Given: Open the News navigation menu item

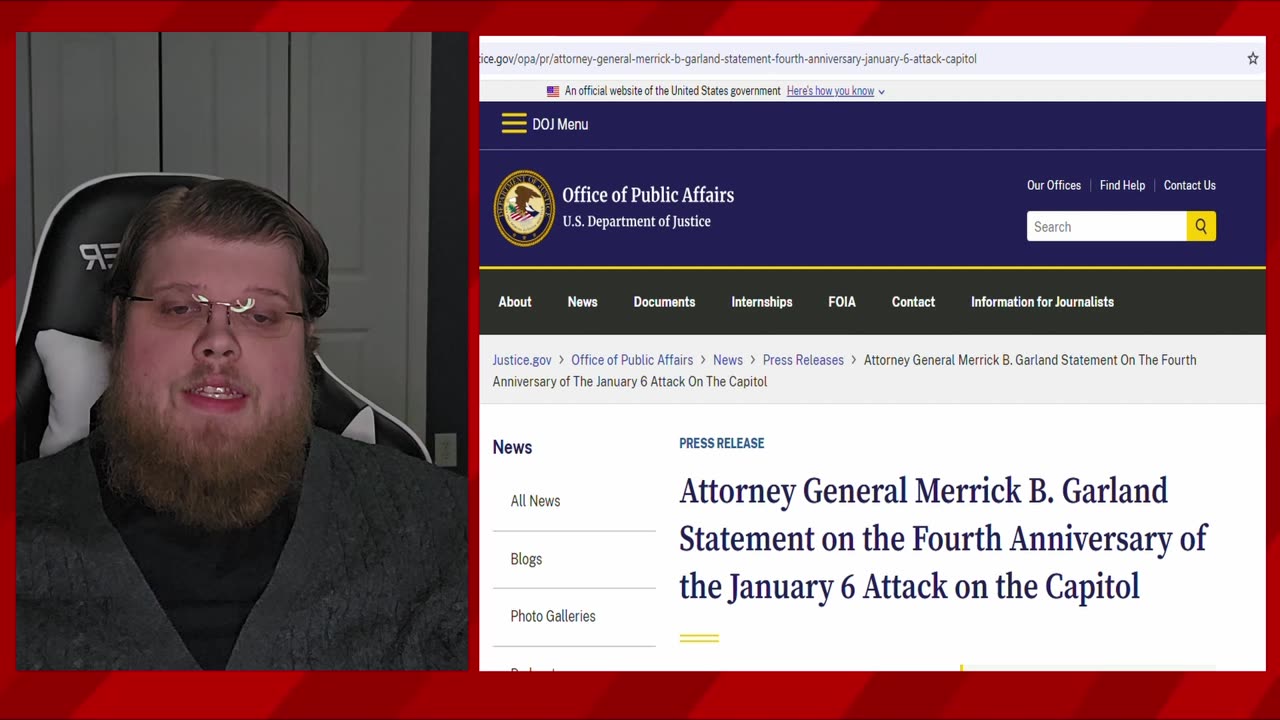Looking at the screenshot, I should [x=582, y=302].
